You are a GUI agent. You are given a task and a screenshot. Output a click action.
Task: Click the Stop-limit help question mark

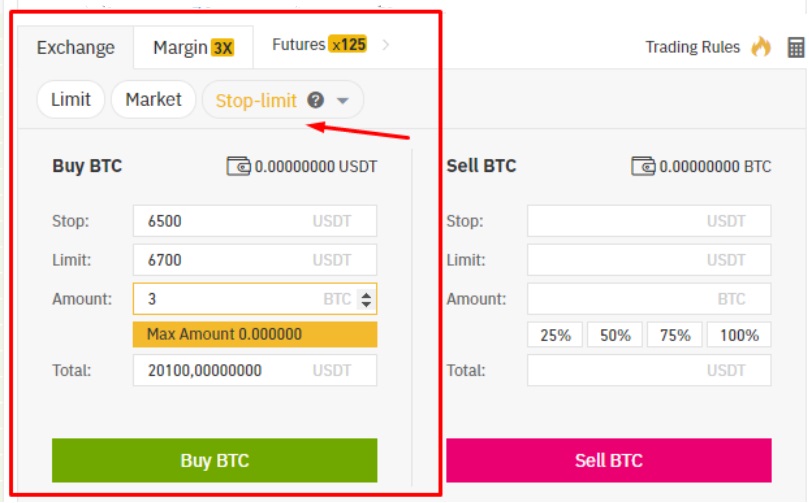316,100
